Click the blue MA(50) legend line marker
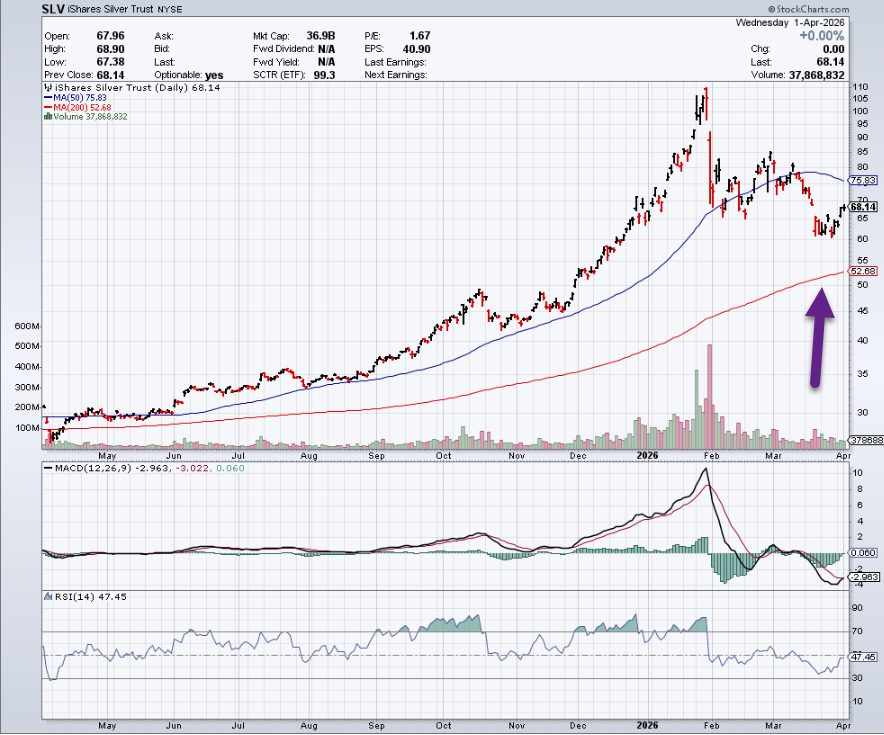The image size is (884, 735). click(48, 98)
